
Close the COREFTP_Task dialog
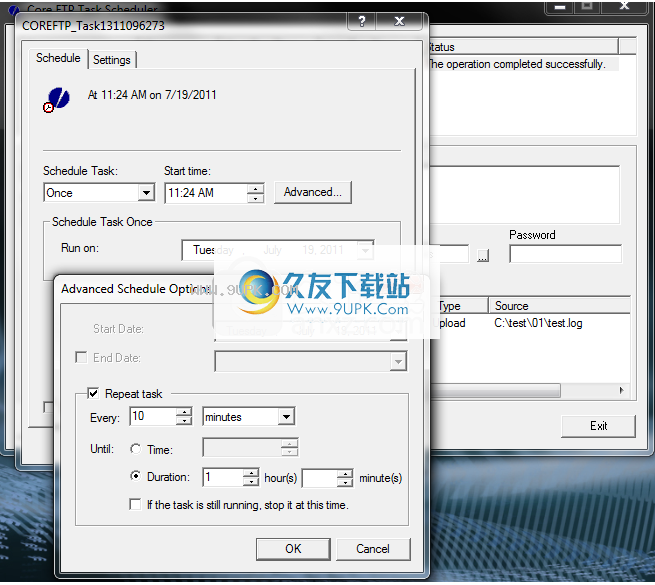tap(399, 21)
